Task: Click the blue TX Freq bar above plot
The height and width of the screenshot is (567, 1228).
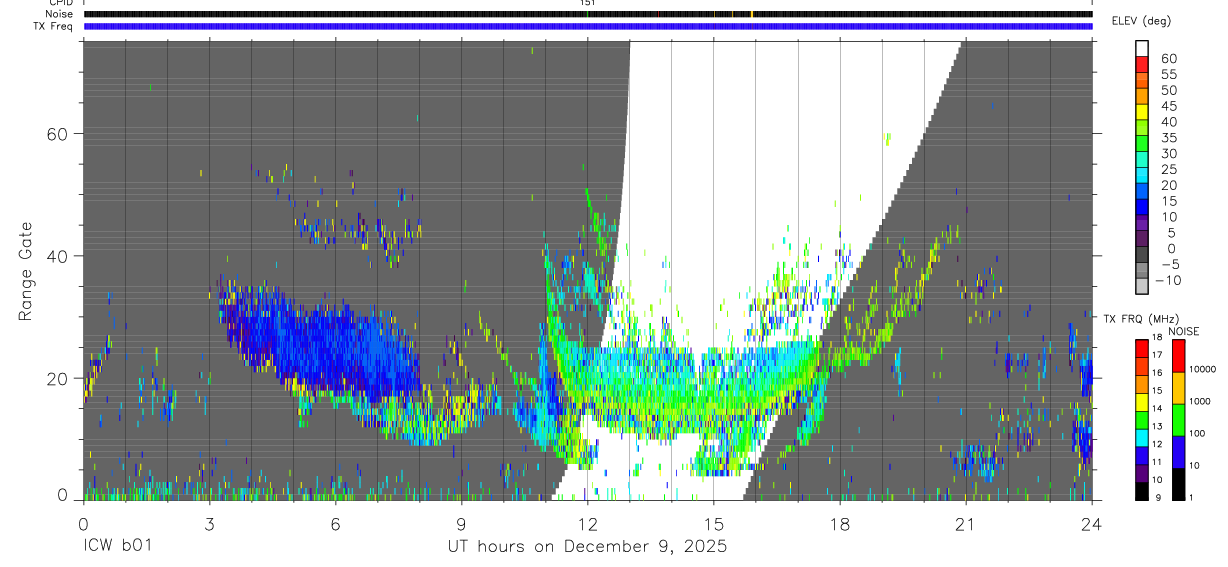Action: 588,26
